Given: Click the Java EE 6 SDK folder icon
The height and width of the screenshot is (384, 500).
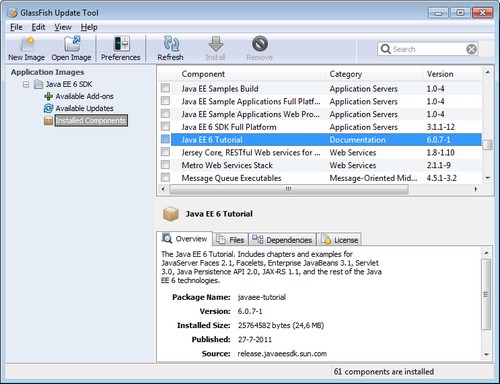Looking at the screenshot, I should [39, 84].
